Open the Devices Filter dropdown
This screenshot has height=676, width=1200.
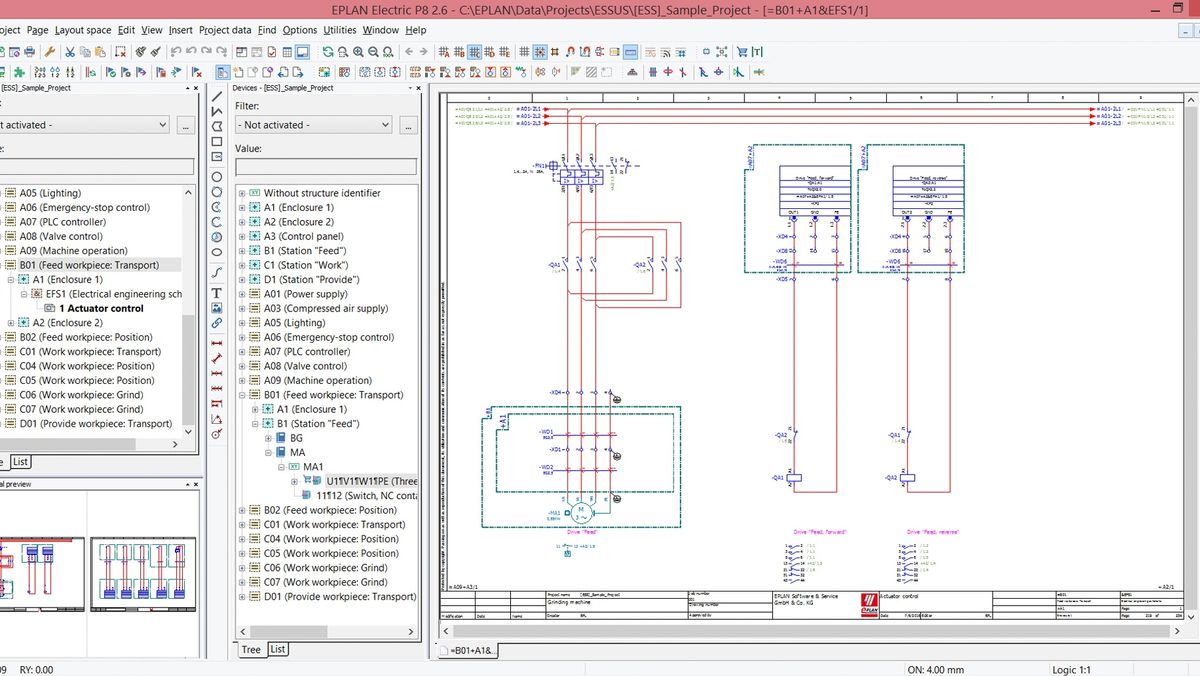point(314,125)
